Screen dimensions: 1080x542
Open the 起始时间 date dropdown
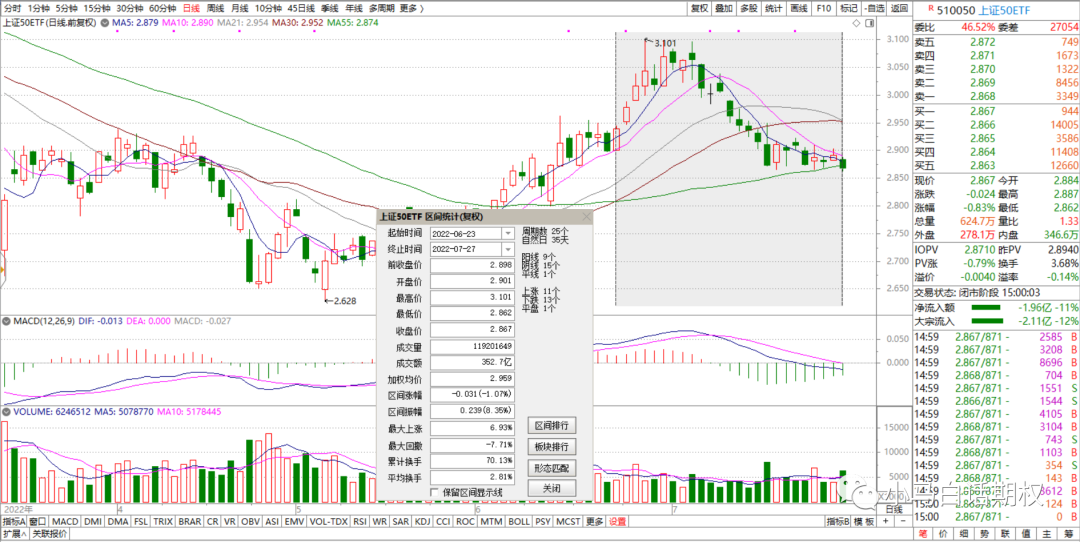(508, 232)
